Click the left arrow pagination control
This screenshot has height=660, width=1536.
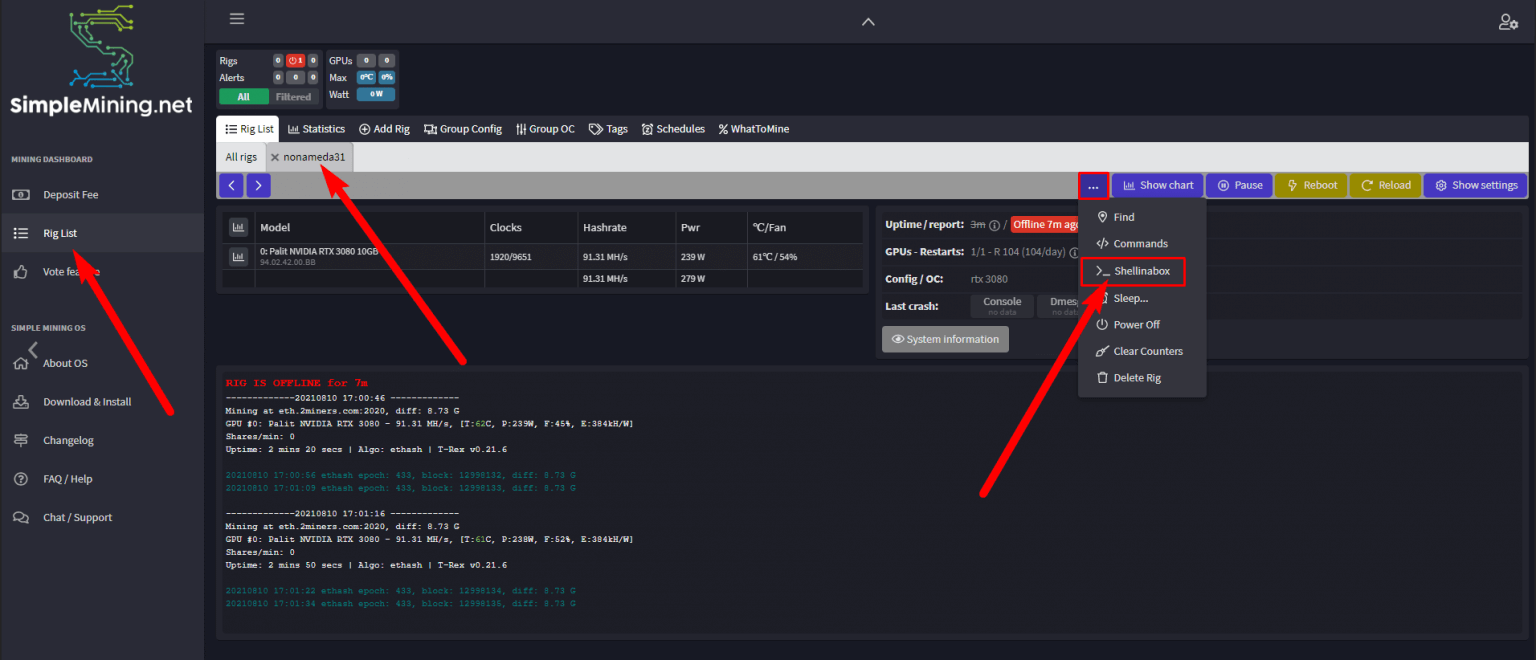pyautogui.click(x=230, y=185)
